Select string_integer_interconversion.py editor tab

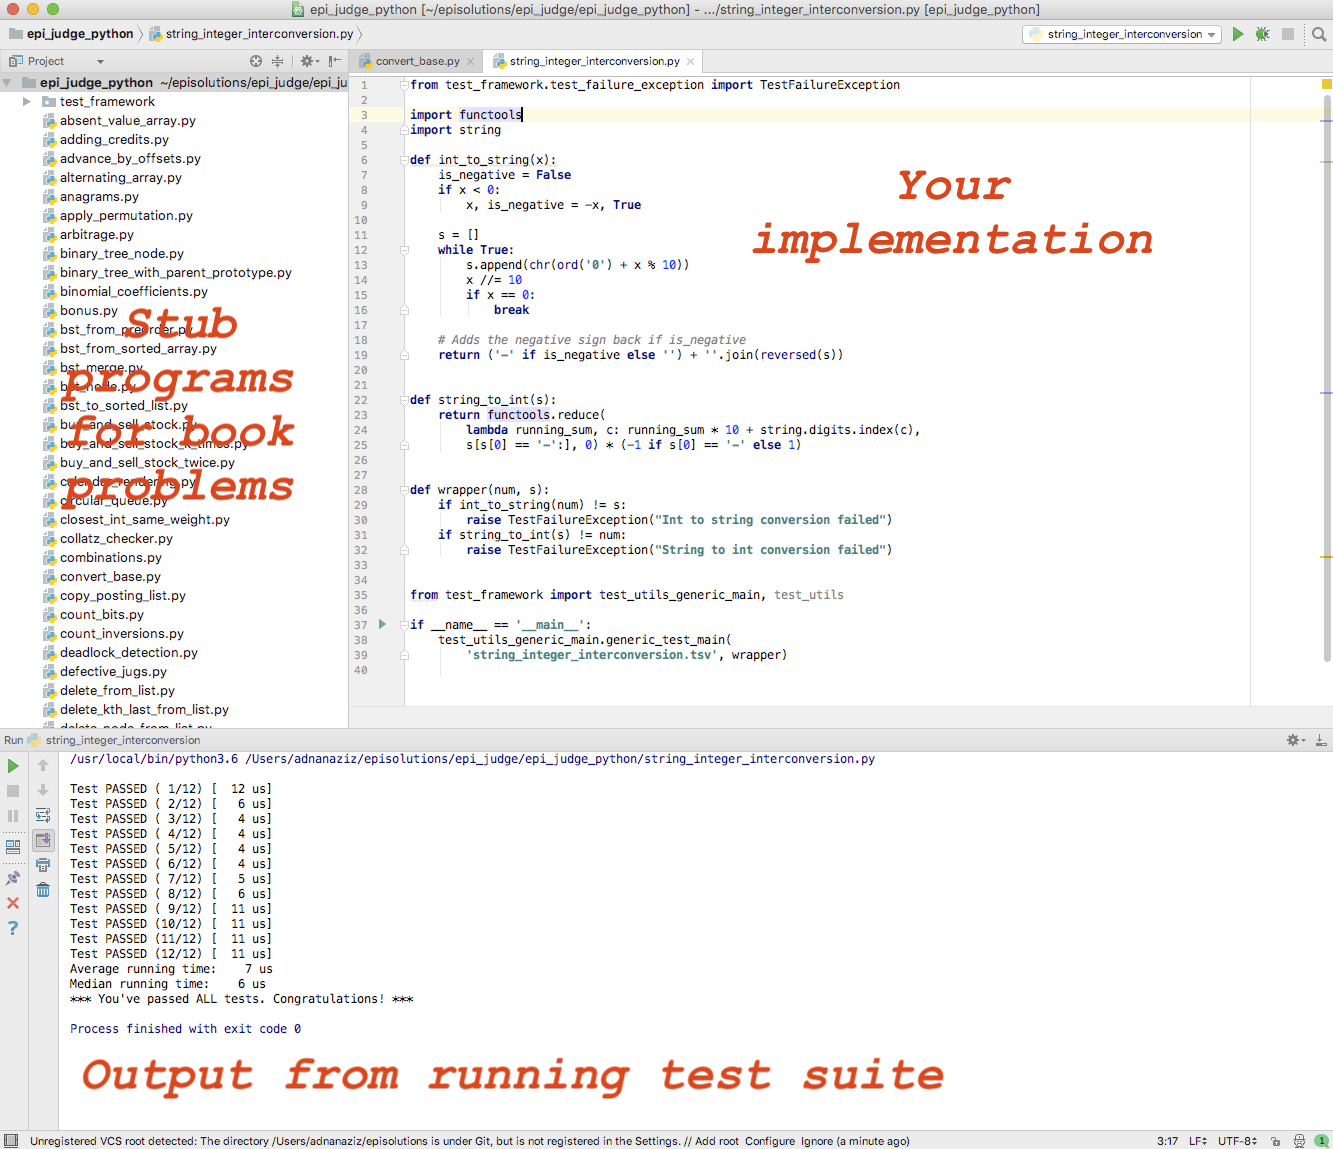[594, 61]
